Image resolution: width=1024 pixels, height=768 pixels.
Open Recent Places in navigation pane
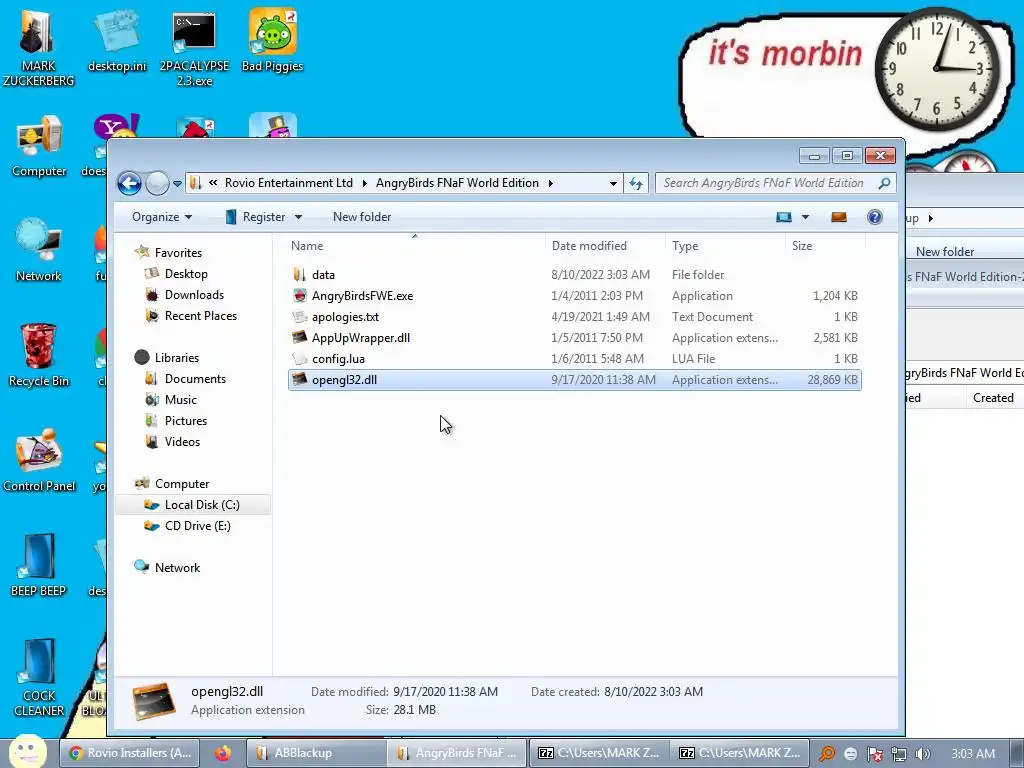(x=200, y=315)
